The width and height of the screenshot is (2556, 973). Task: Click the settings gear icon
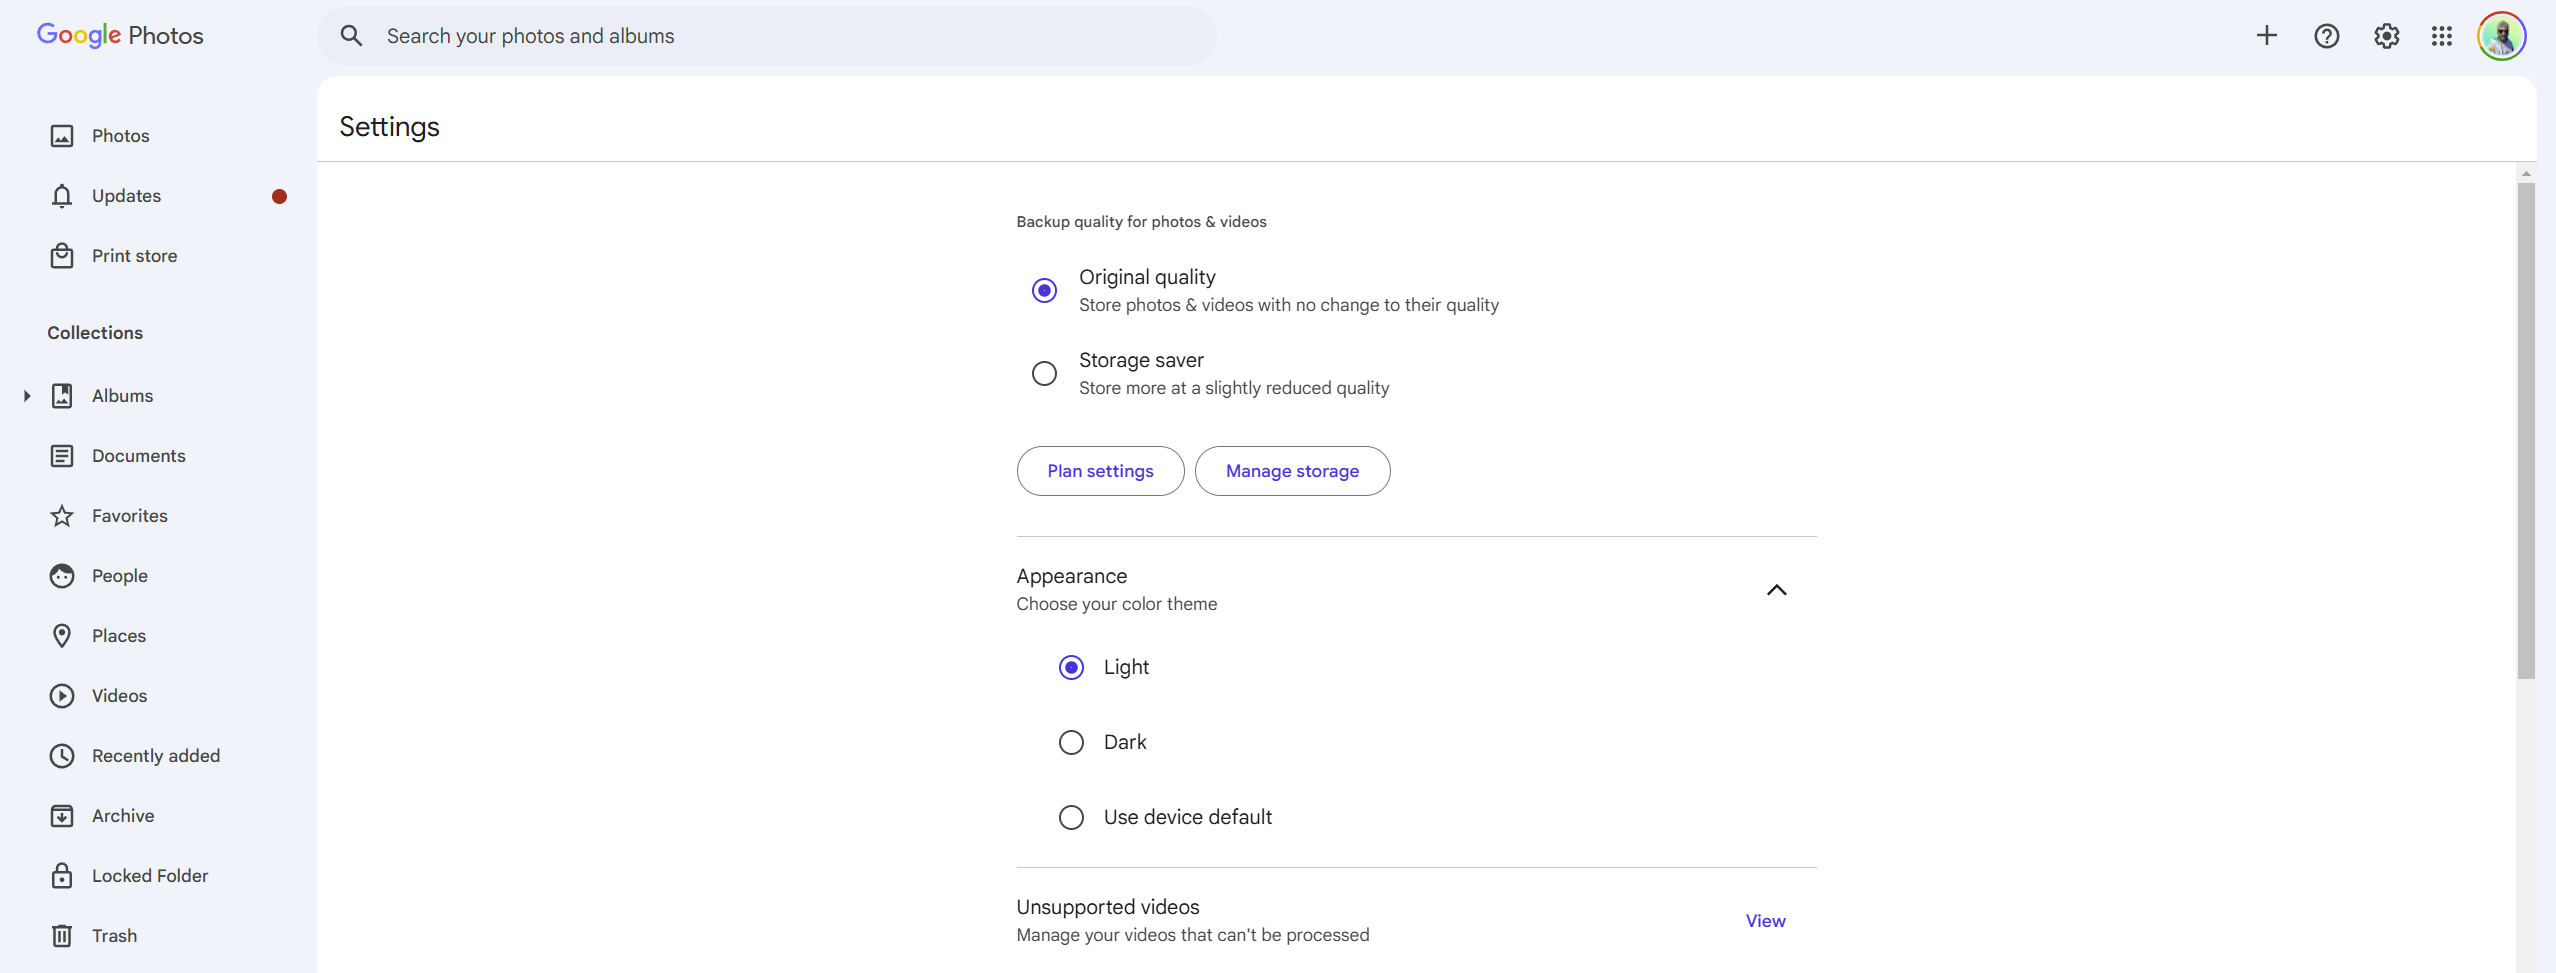point(2386,36)
